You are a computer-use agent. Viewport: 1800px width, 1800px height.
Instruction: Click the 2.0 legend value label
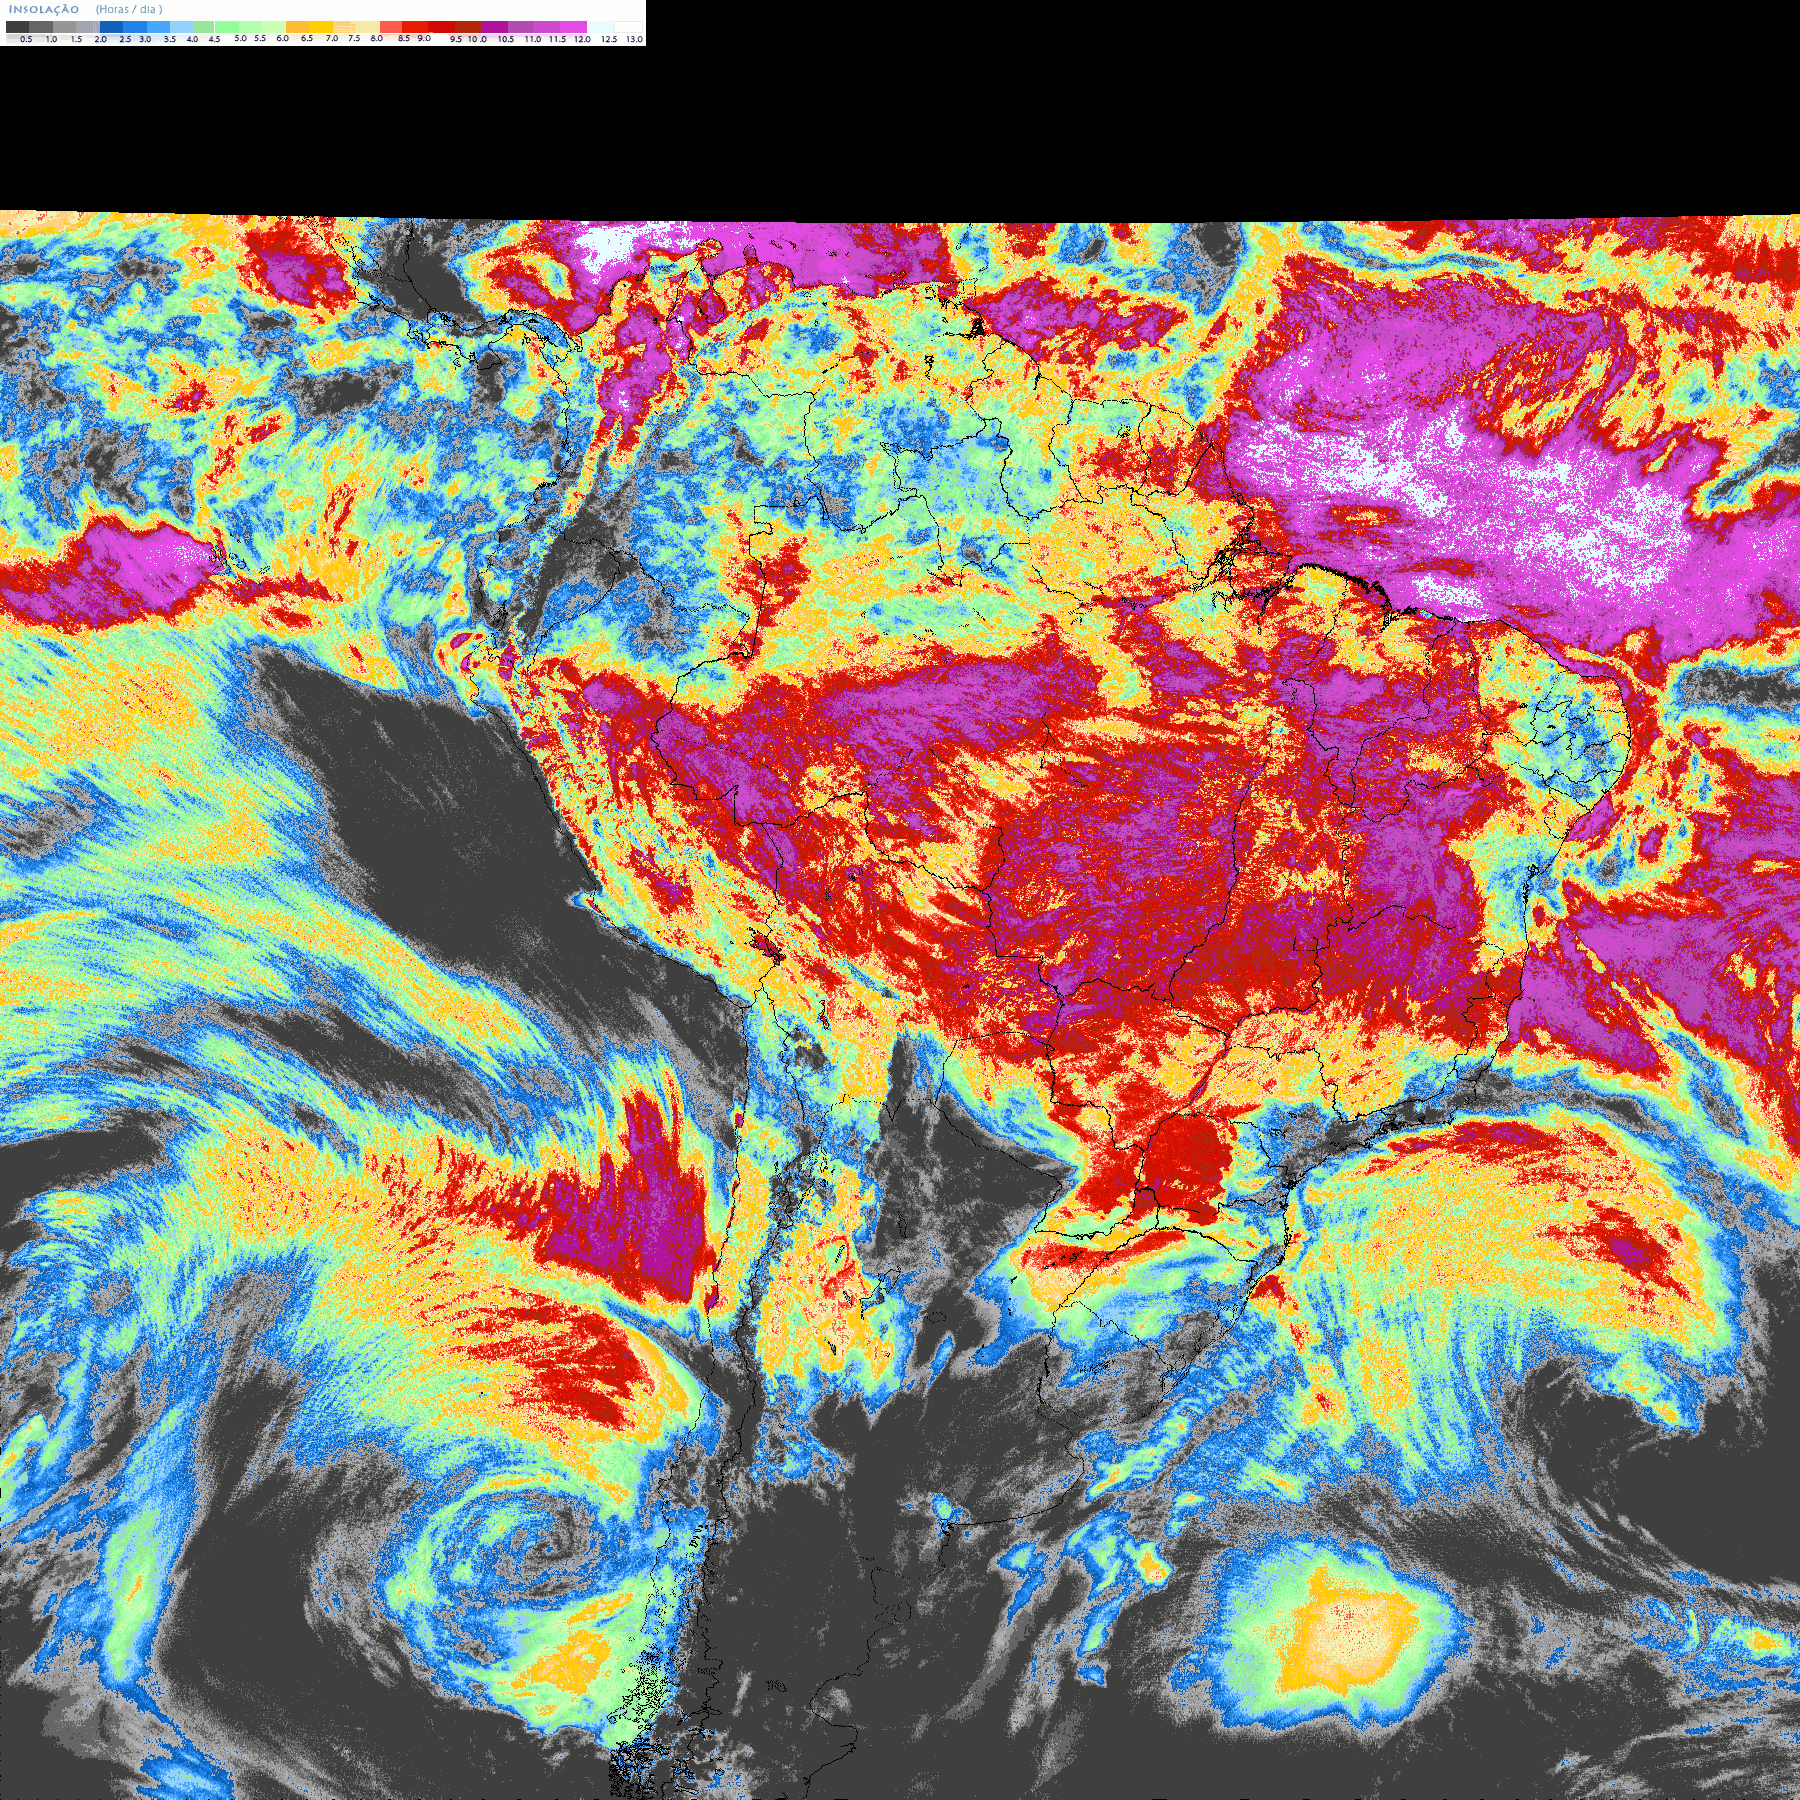[x=101, y=39]
